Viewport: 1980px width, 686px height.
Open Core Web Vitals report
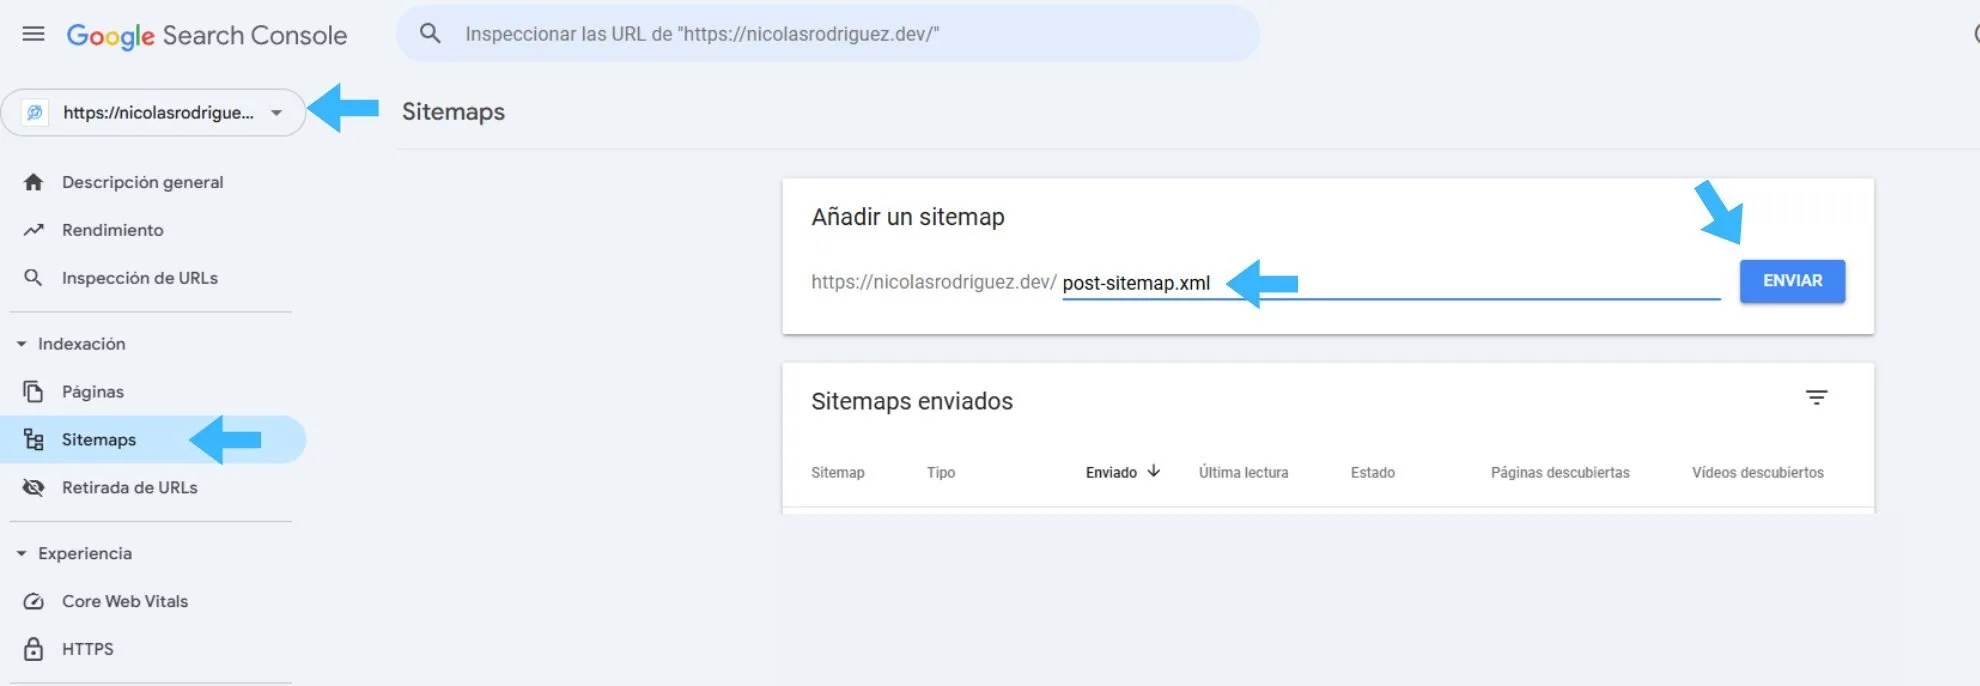(x=125, y=602)
